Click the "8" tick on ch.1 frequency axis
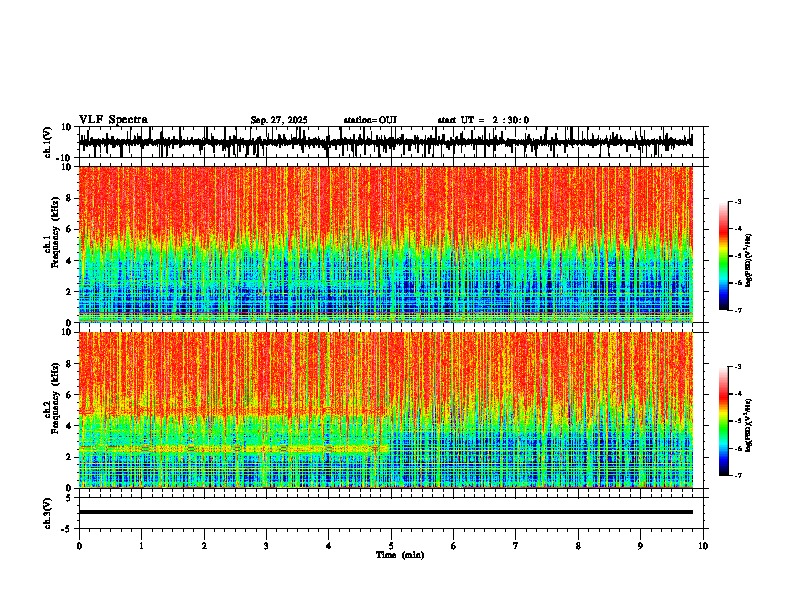 [70, 198]
